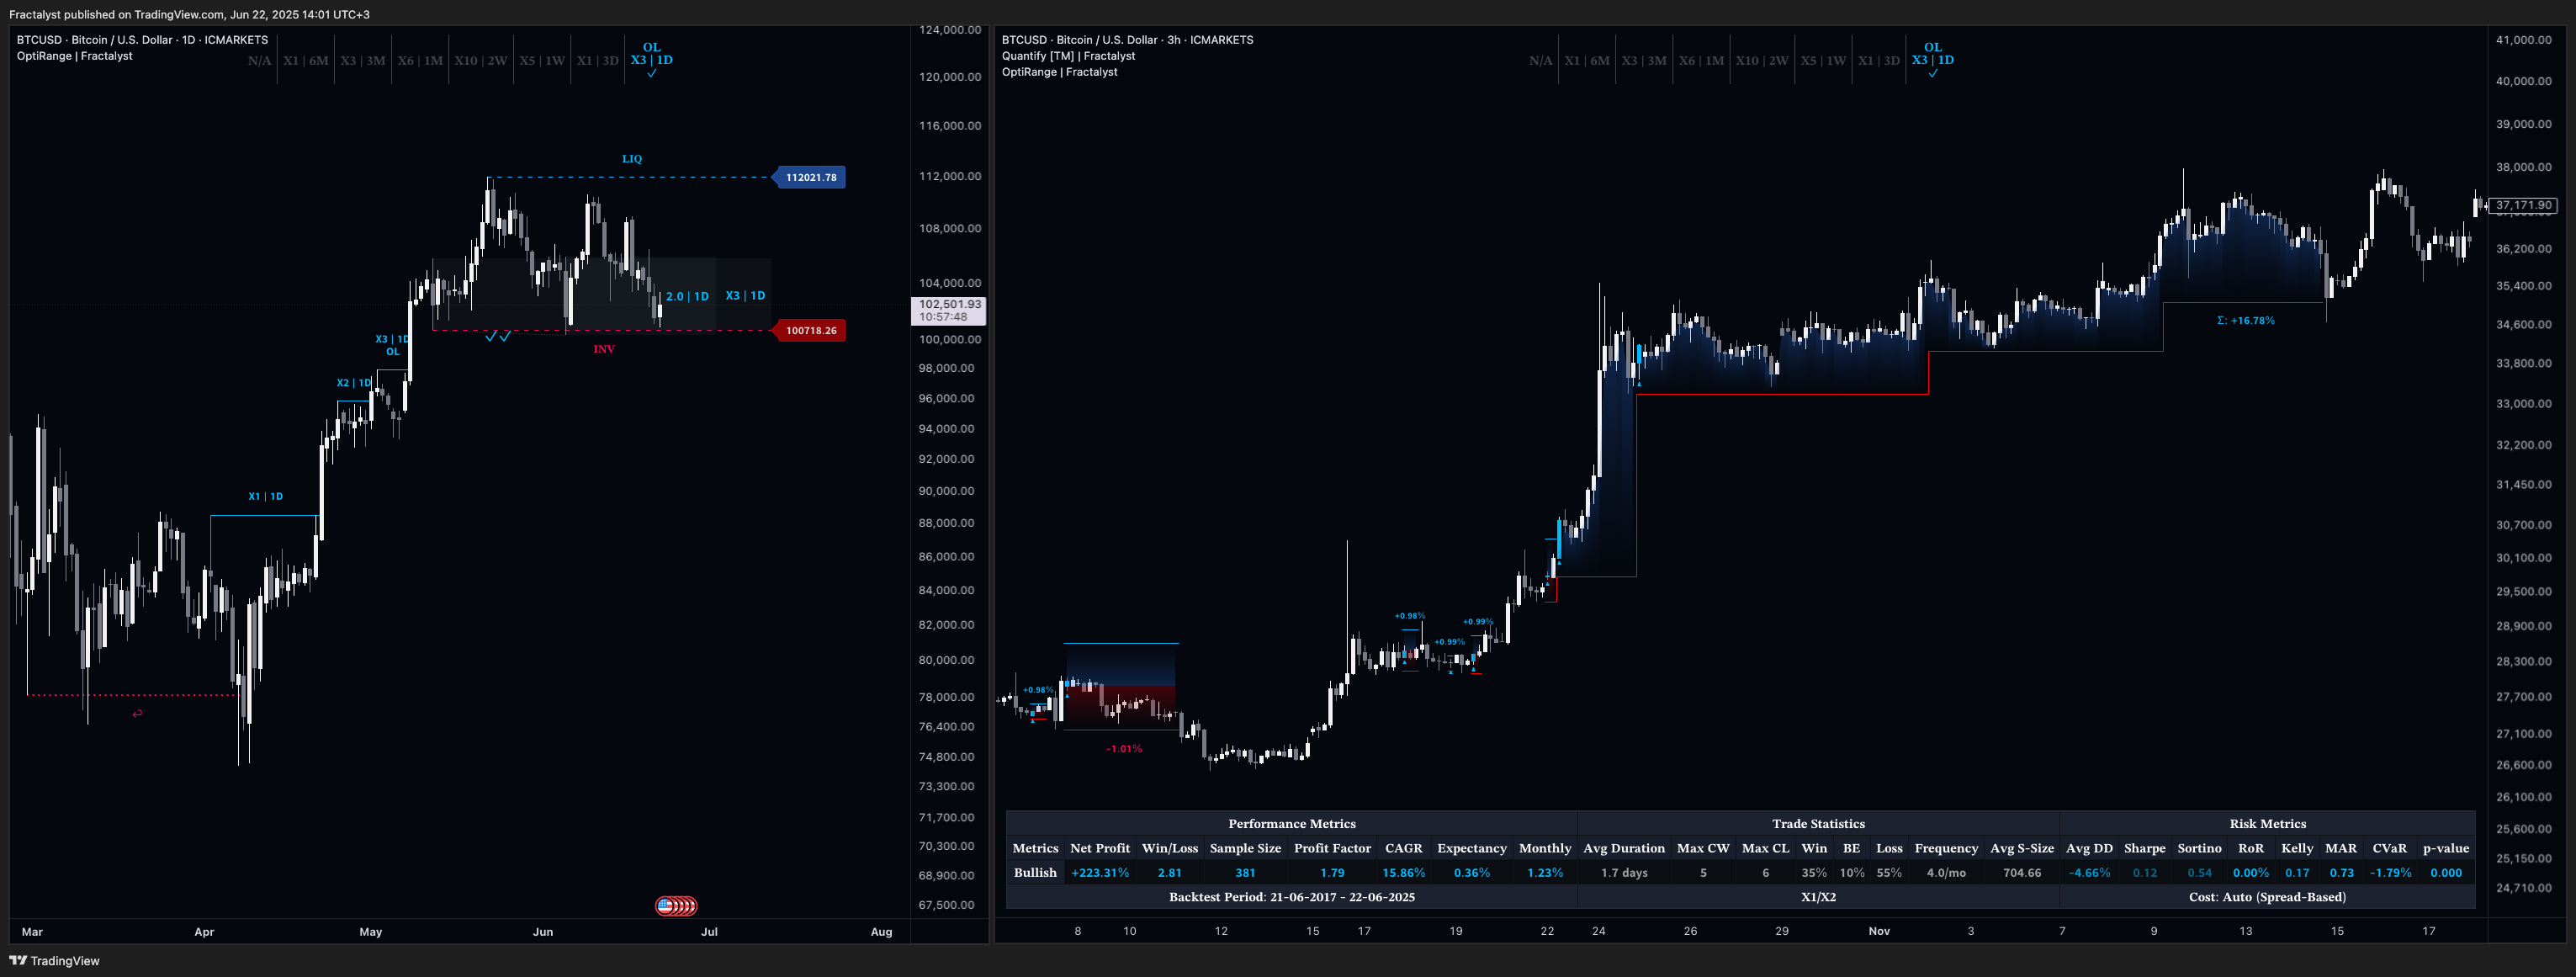This screenshot has width=2576, height=977.
Task: Click the Profit Factor value 1.79
Action: tap(1332, 873)
